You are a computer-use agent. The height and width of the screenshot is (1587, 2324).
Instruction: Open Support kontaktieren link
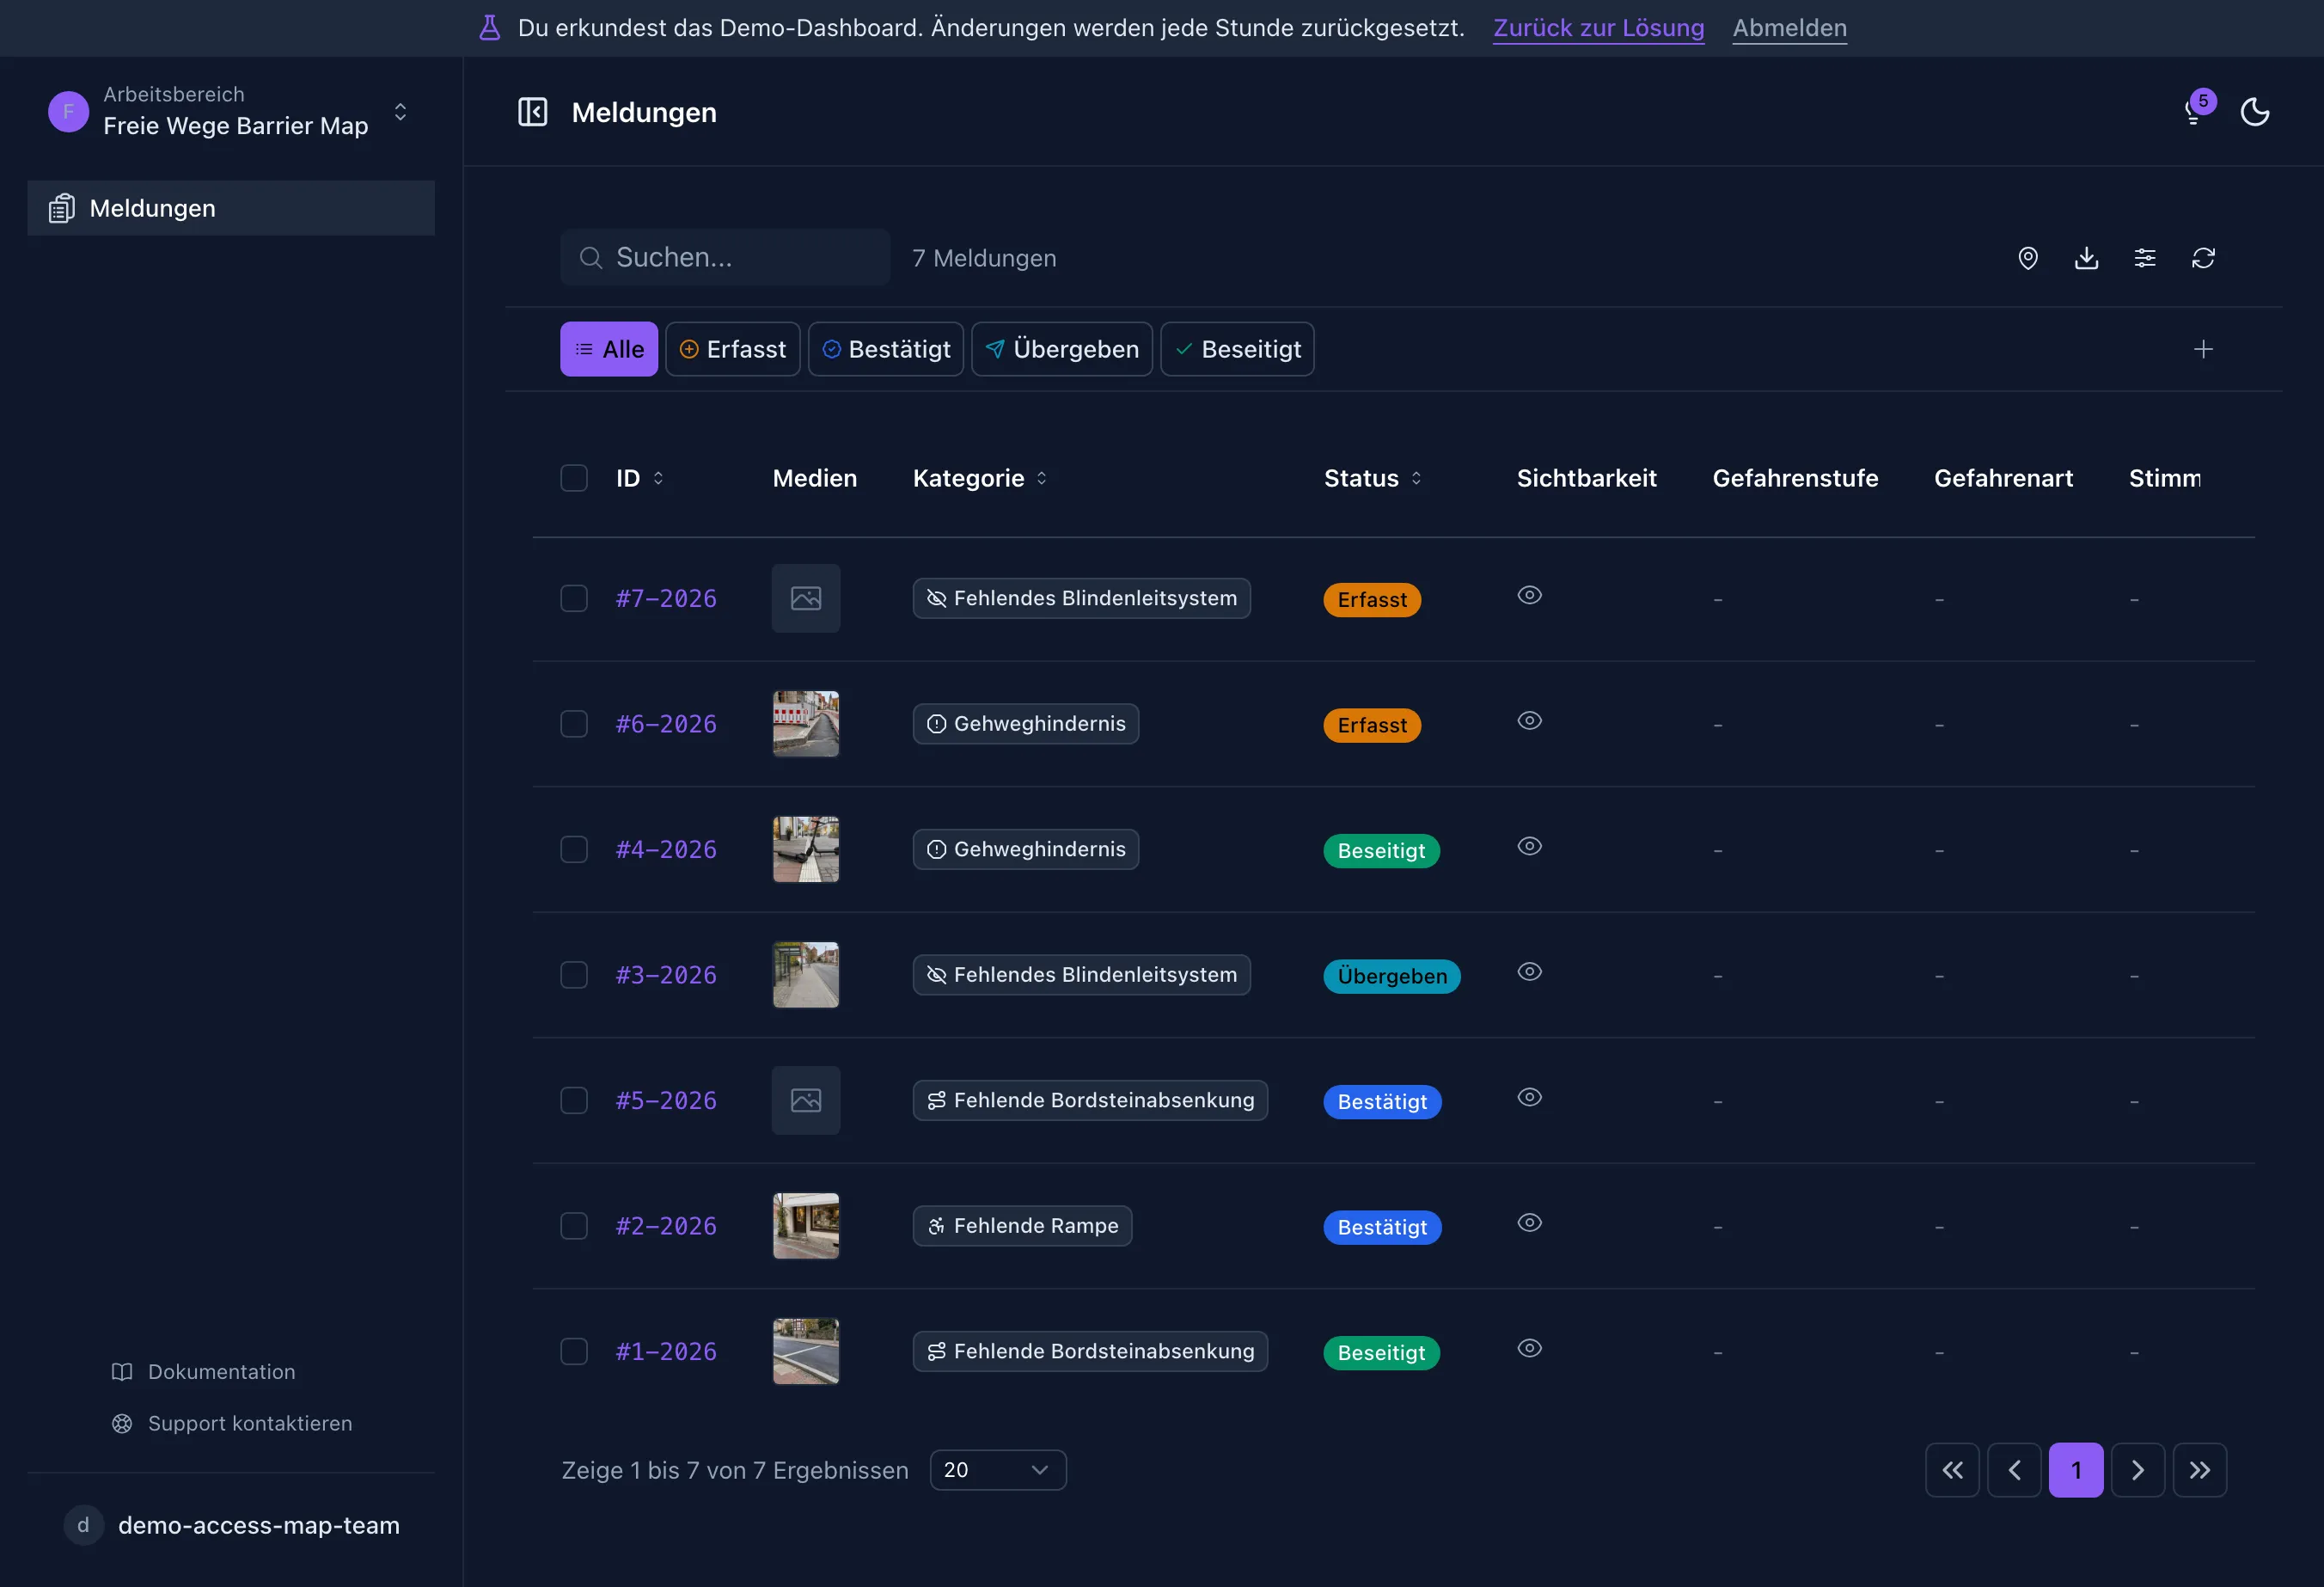pyautogui.click(x=231, y=1423)
